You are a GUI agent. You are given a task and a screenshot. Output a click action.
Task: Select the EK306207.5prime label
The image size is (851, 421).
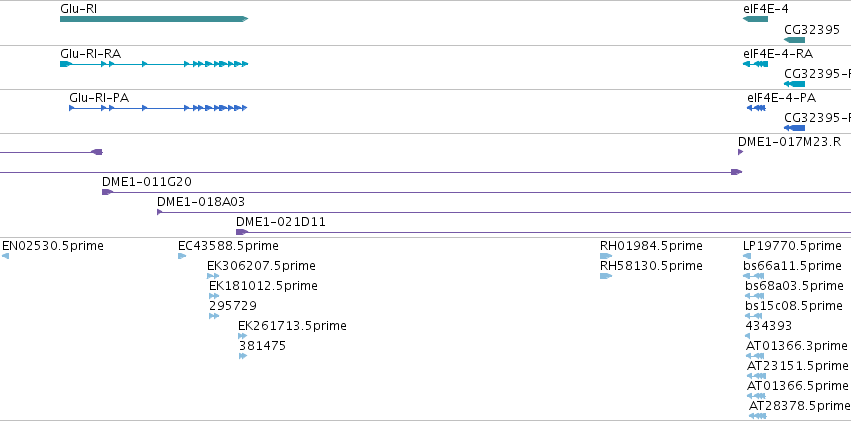point(262,266)
